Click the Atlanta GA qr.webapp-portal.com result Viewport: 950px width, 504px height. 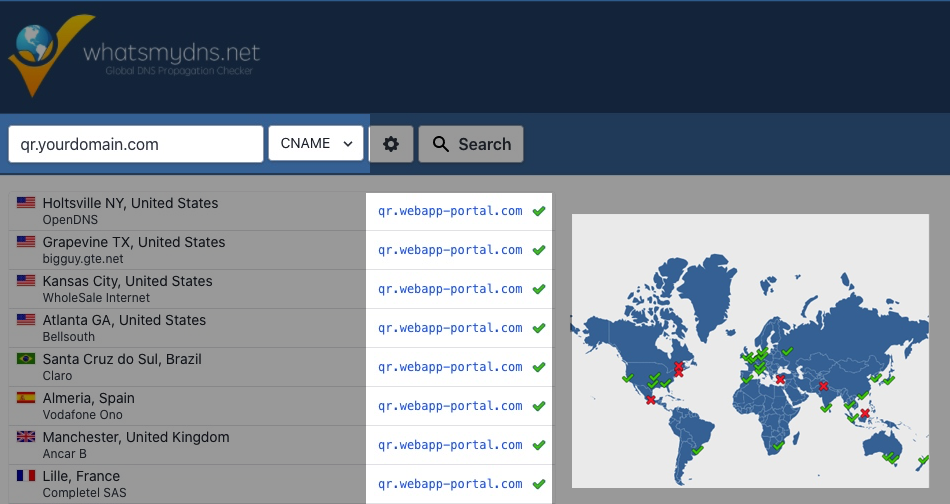click(450, 328)
